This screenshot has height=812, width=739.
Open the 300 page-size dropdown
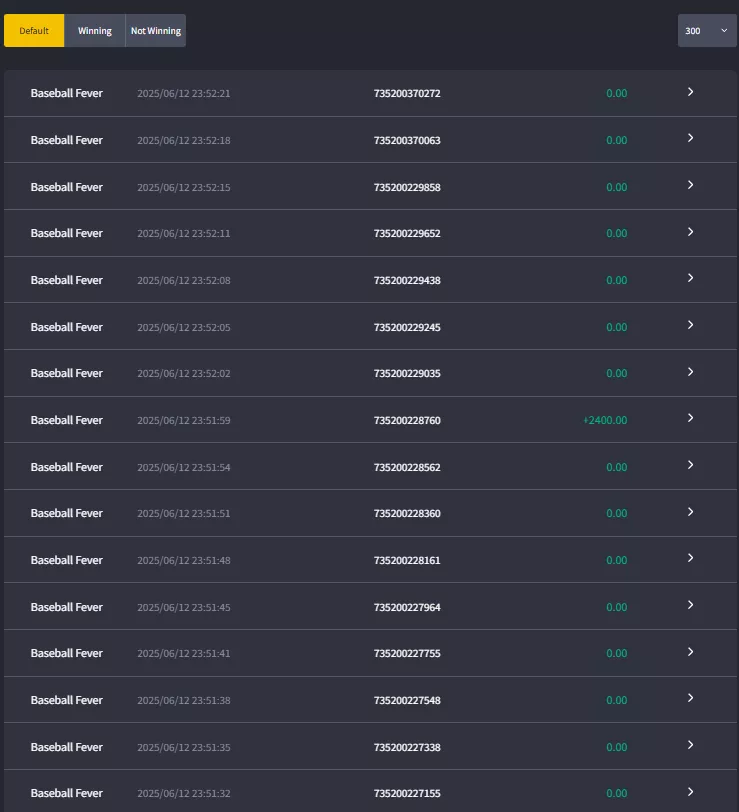(707, 31)
